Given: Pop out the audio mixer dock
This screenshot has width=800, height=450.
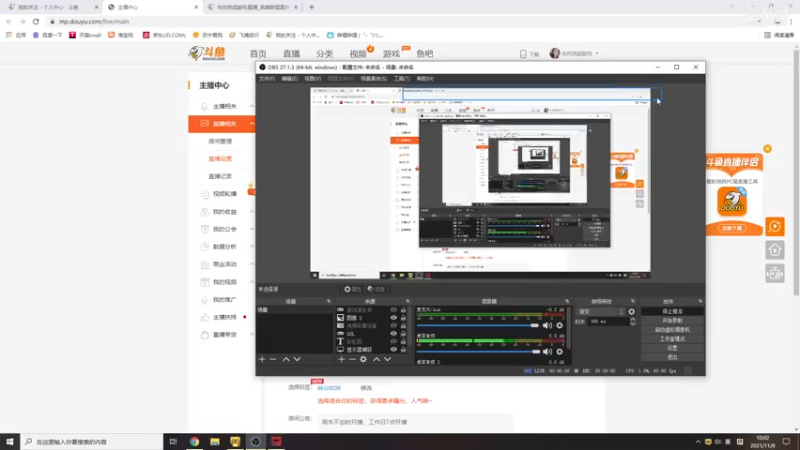Looking at the screenshot, I should 567,302.
